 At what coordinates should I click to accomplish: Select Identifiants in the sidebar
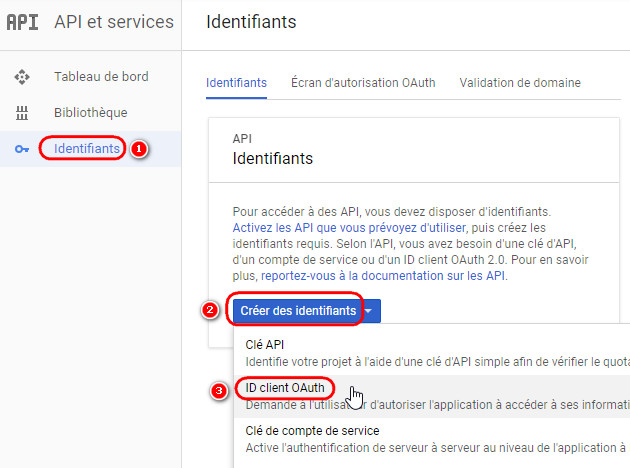(x=86, y=149)
